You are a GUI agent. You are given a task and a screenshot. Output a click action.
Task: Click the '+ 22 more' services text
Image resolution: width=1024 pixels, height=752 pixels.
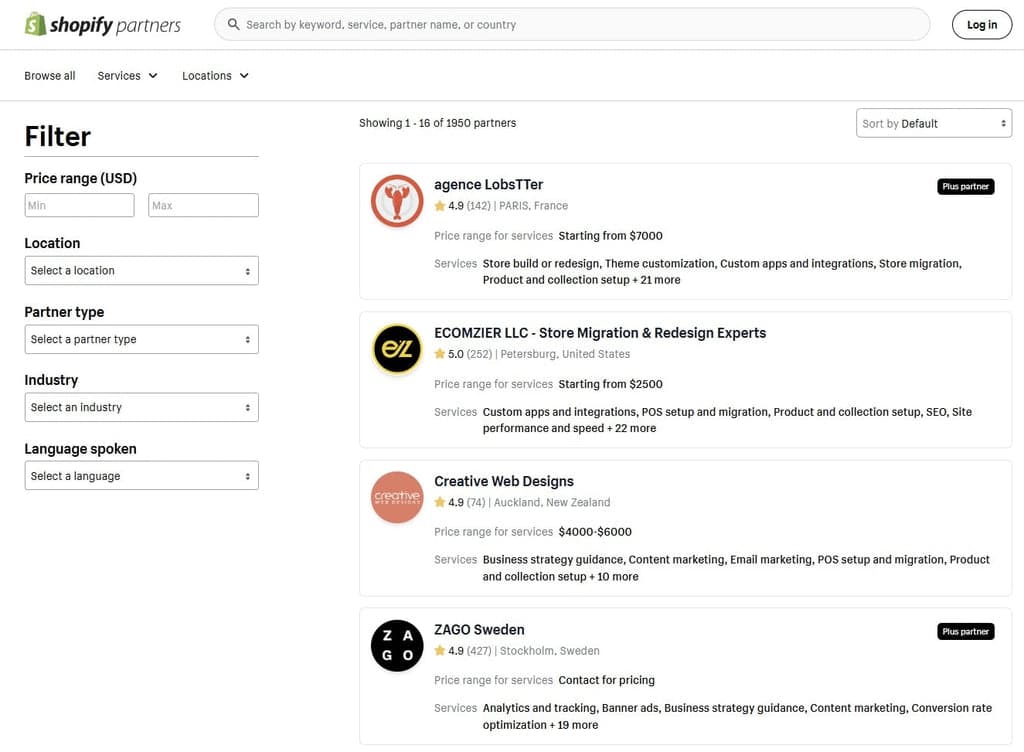point(632,428)
